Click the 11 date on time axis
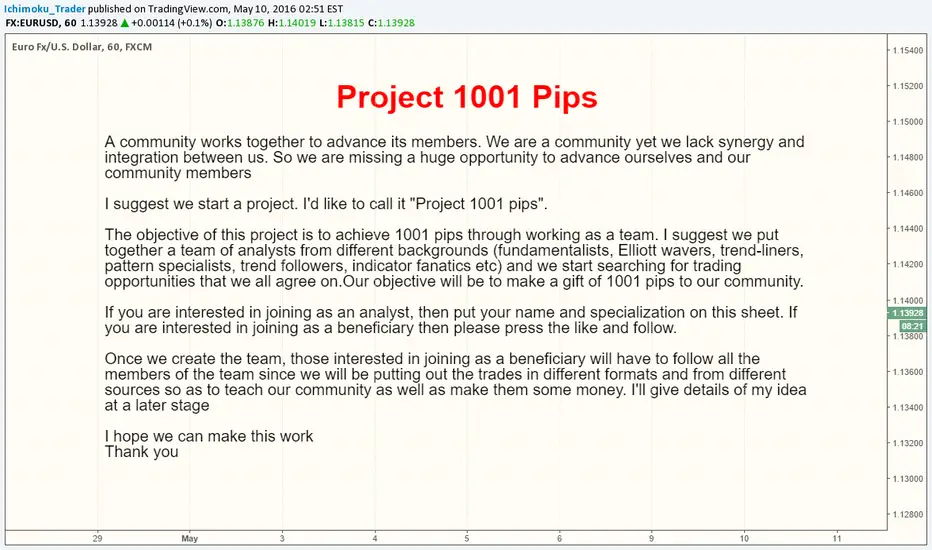This screenshot has width=932, height=550. coord(837,538)
